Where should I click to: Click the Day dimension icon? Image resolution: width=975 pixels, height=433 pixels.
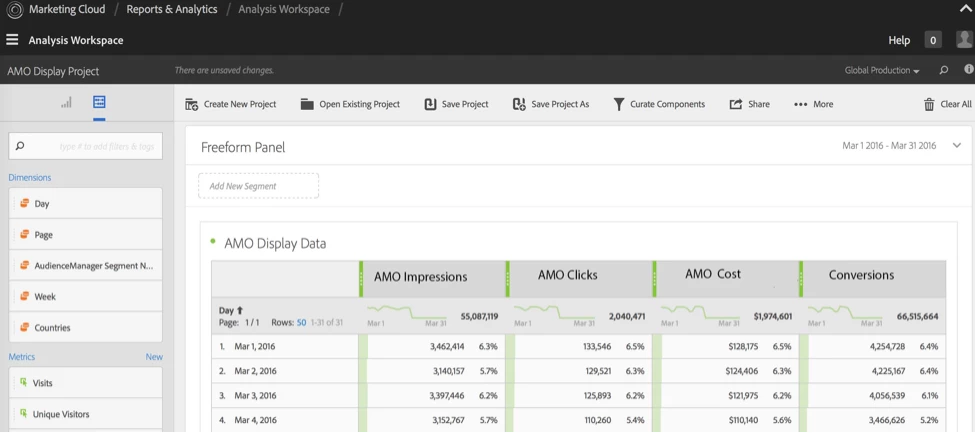pyautogui.click(x=25, y=203)
